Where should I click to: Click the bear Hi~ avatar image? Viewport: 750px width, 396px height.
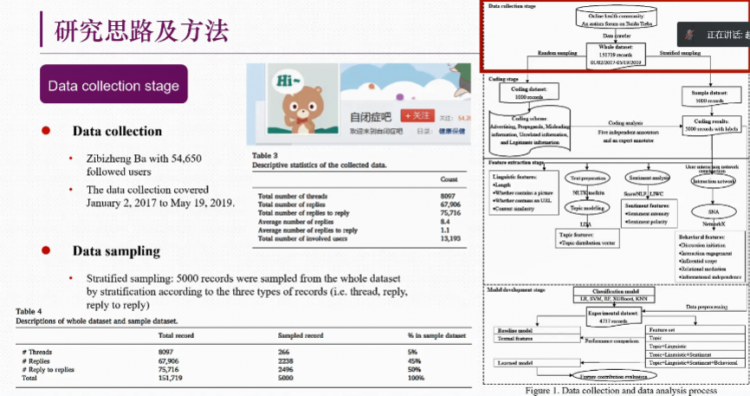coord(303,99)
